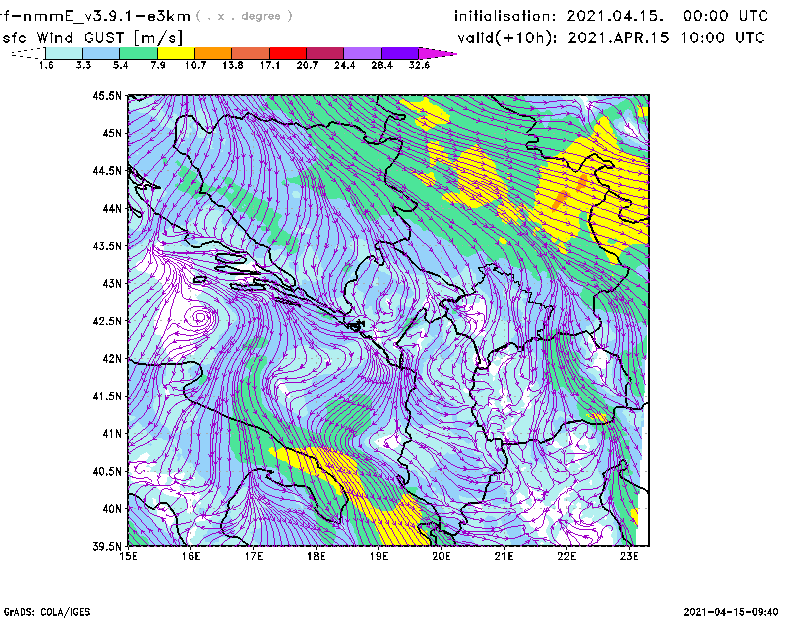Click the '40N' latitude label
This screenshot has width=800, height=618.
tap(112, 509)
